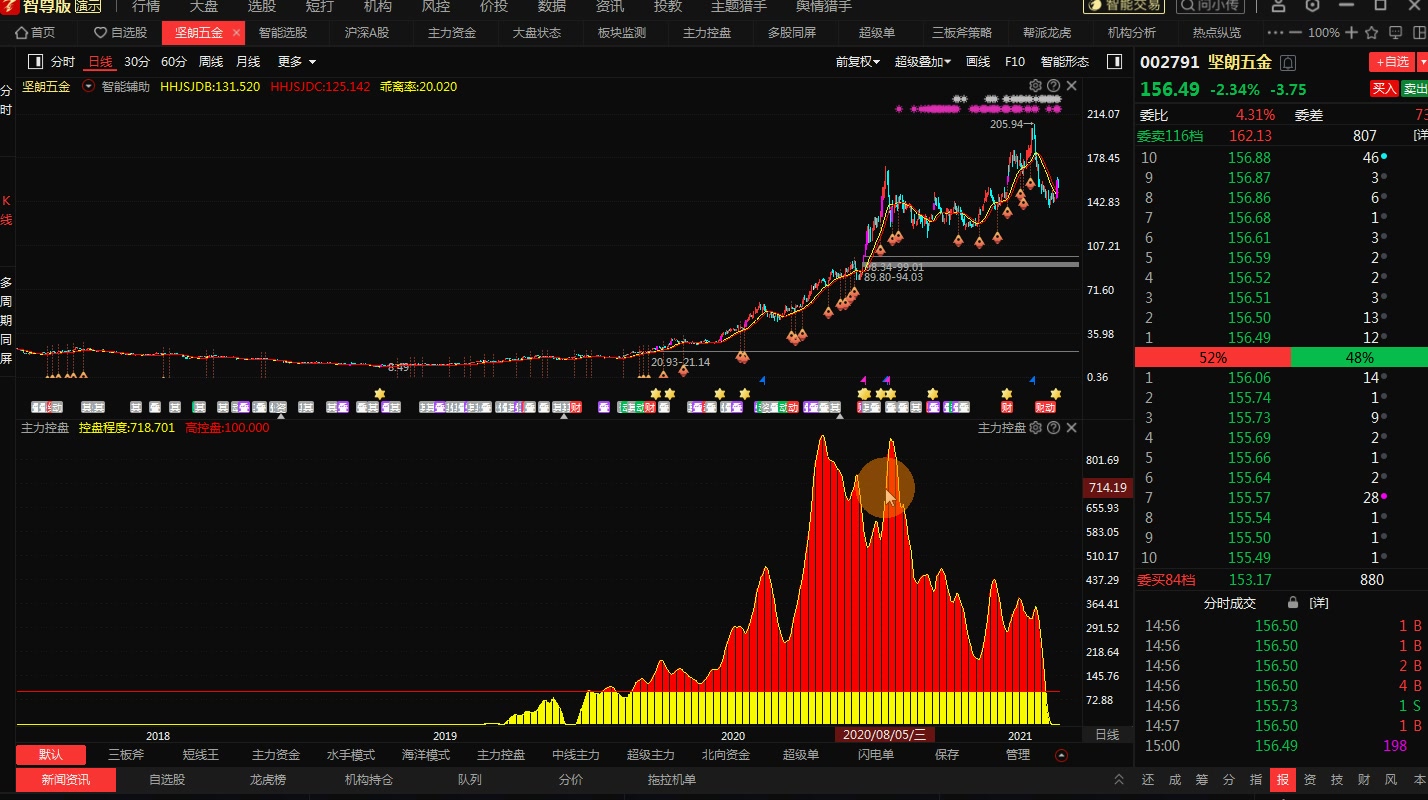Open 超级叠加 dropdown
1428x800 pixels.
pyautogui.click(x=923, y=62)
